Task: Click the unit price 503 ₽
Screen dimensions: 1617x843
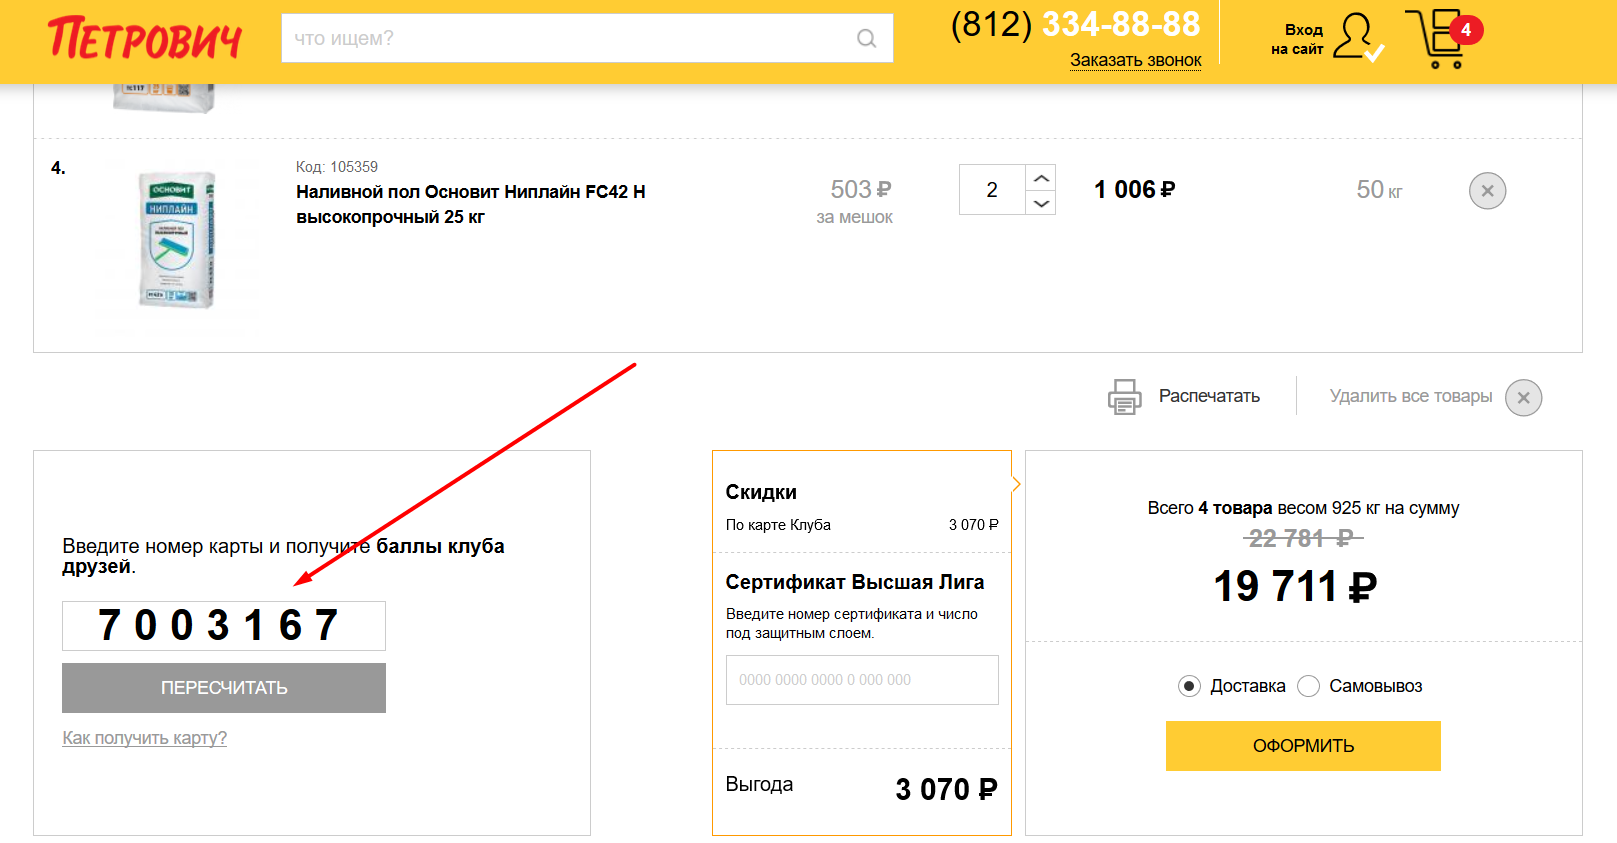Action: click(861, 189)
